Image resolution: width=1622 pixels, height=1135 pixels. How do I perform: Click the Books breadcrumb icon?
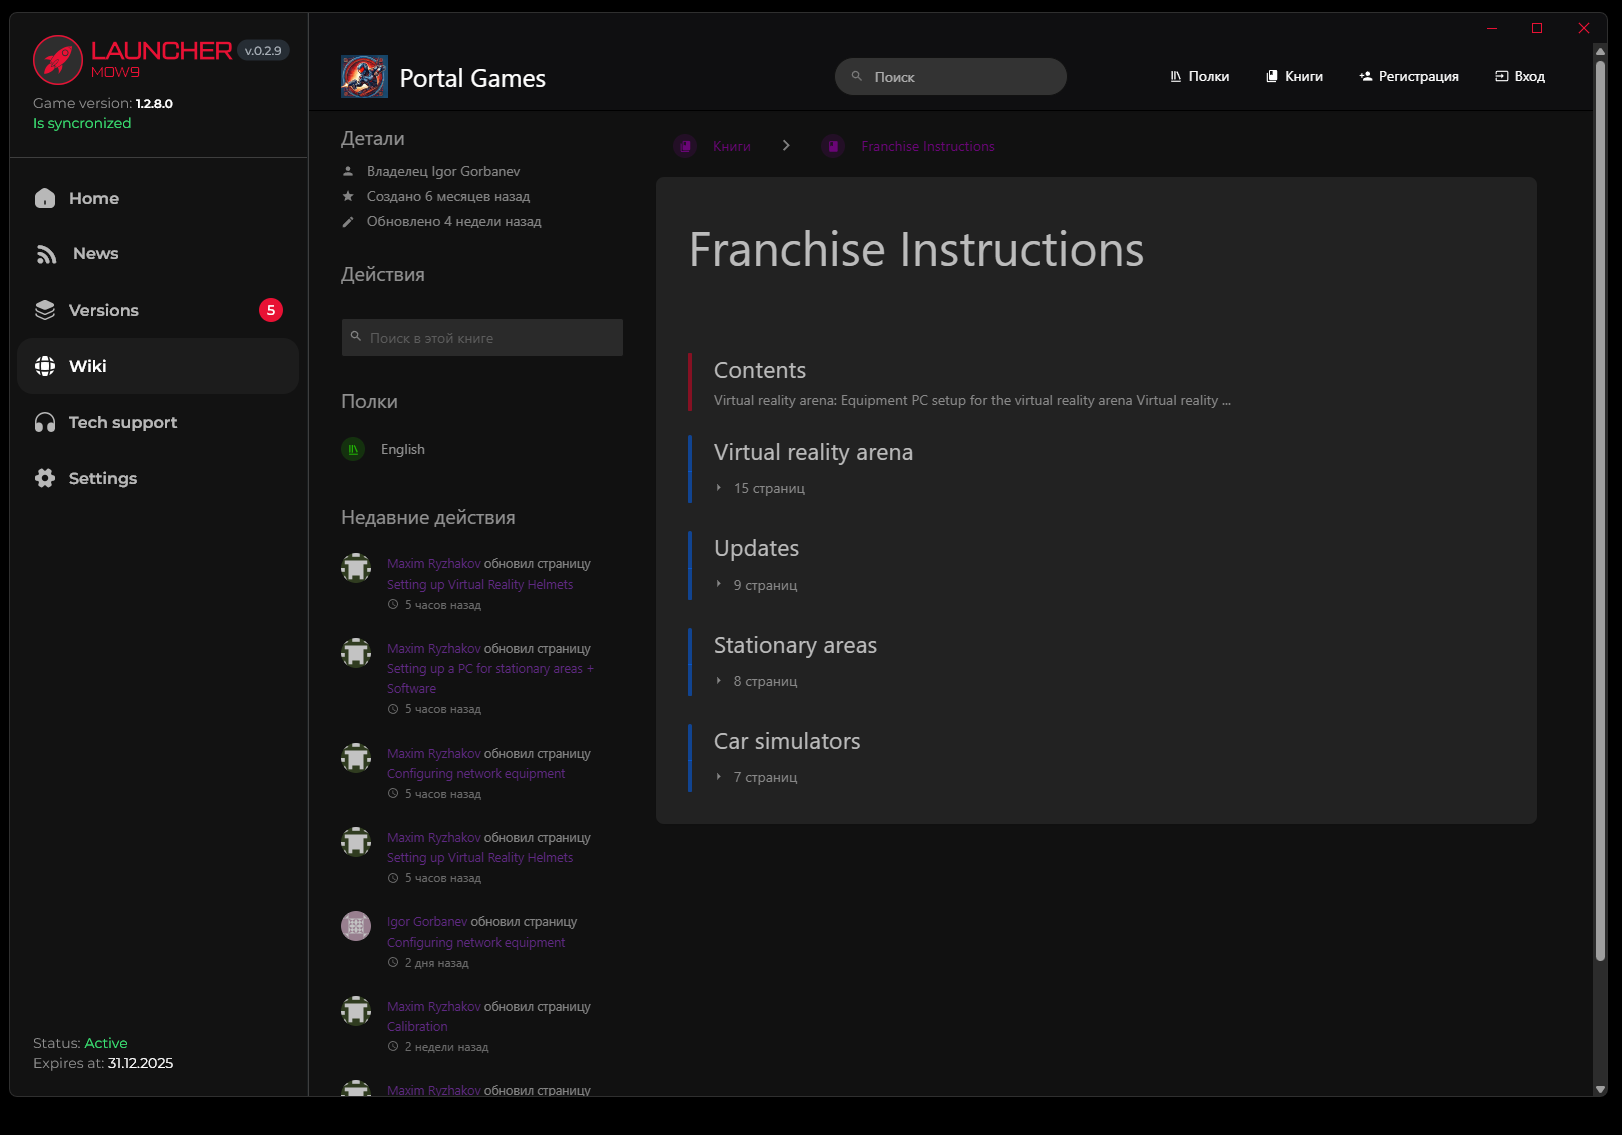click(685, 146)
